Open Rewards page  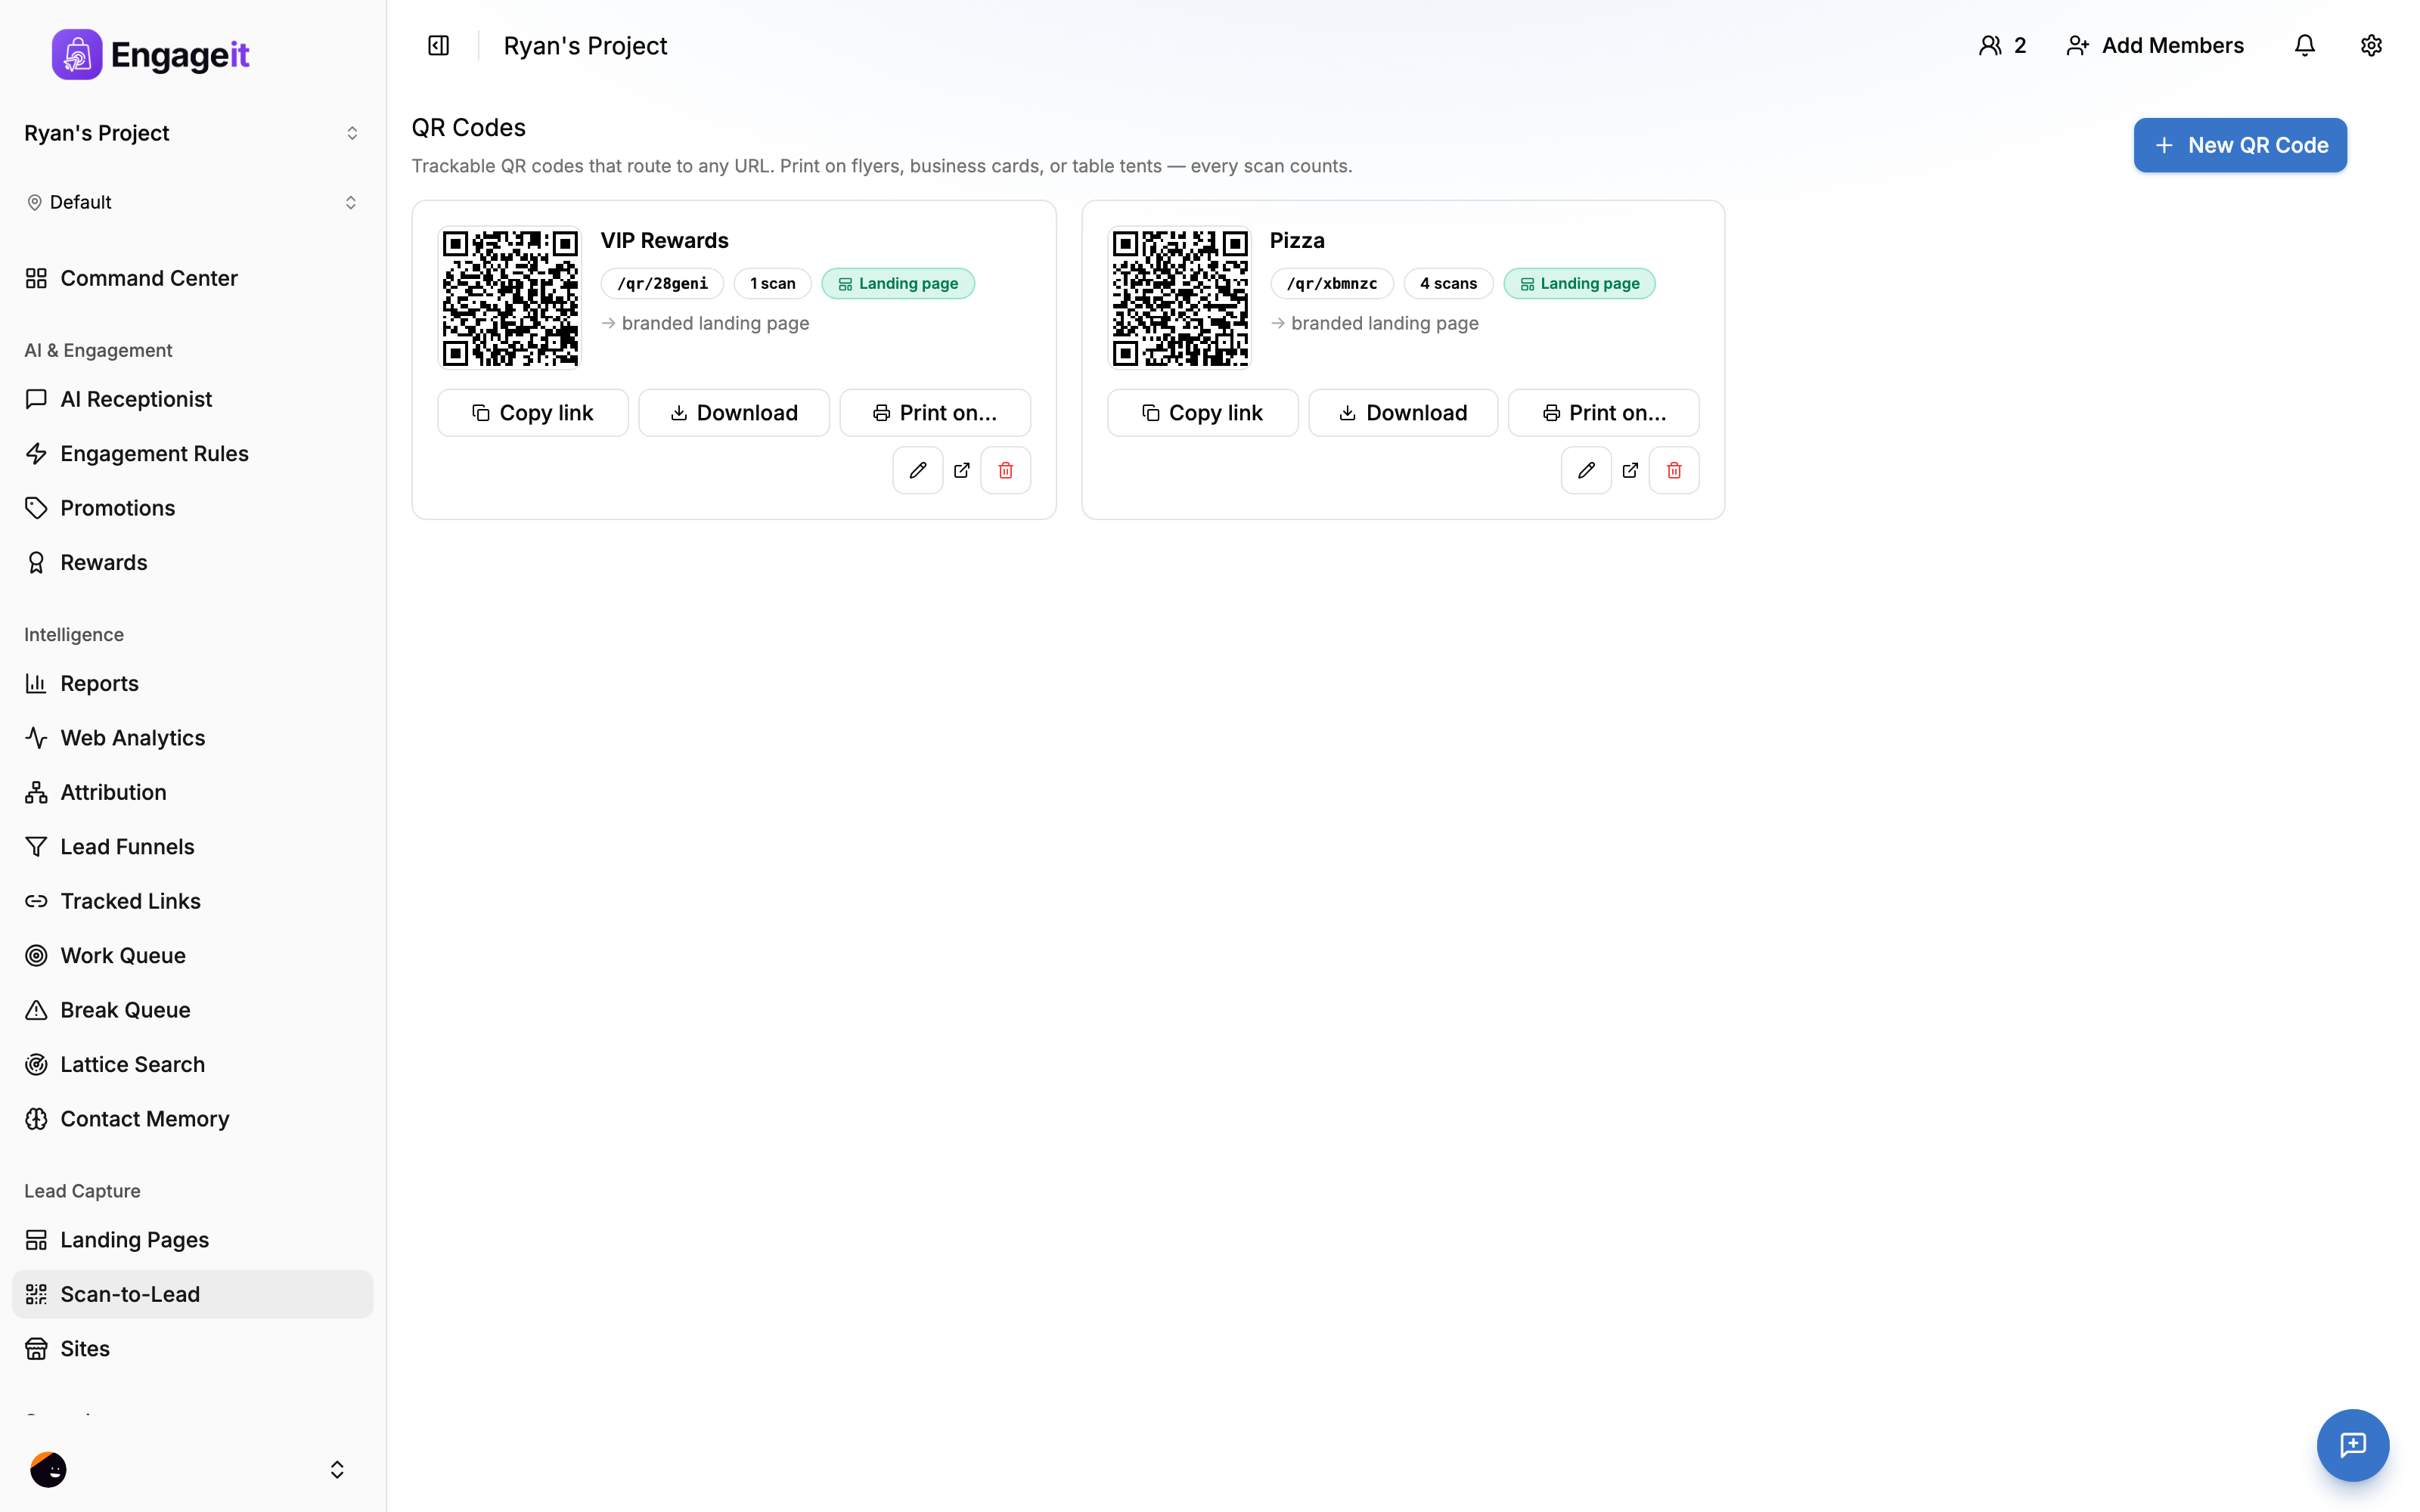pos(192,562)
